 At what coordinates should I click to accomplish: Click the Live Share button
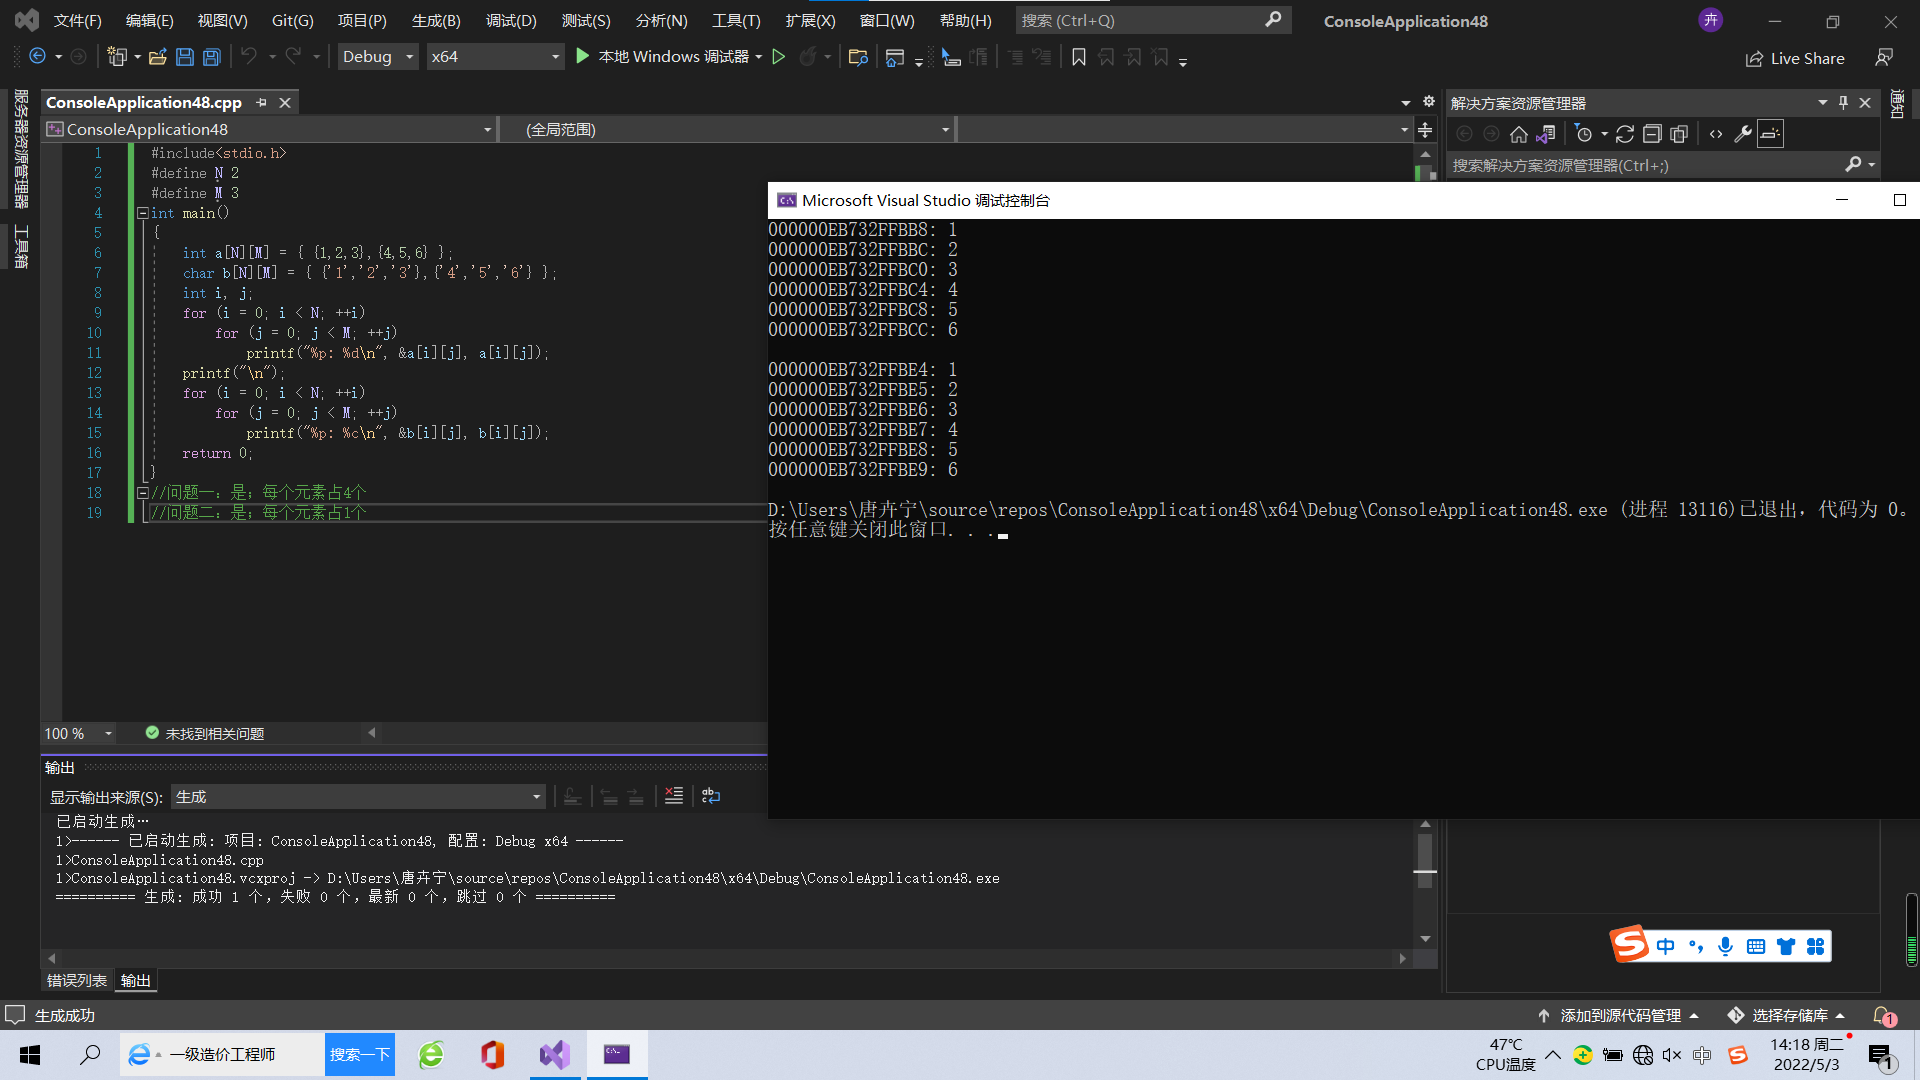1795,58
